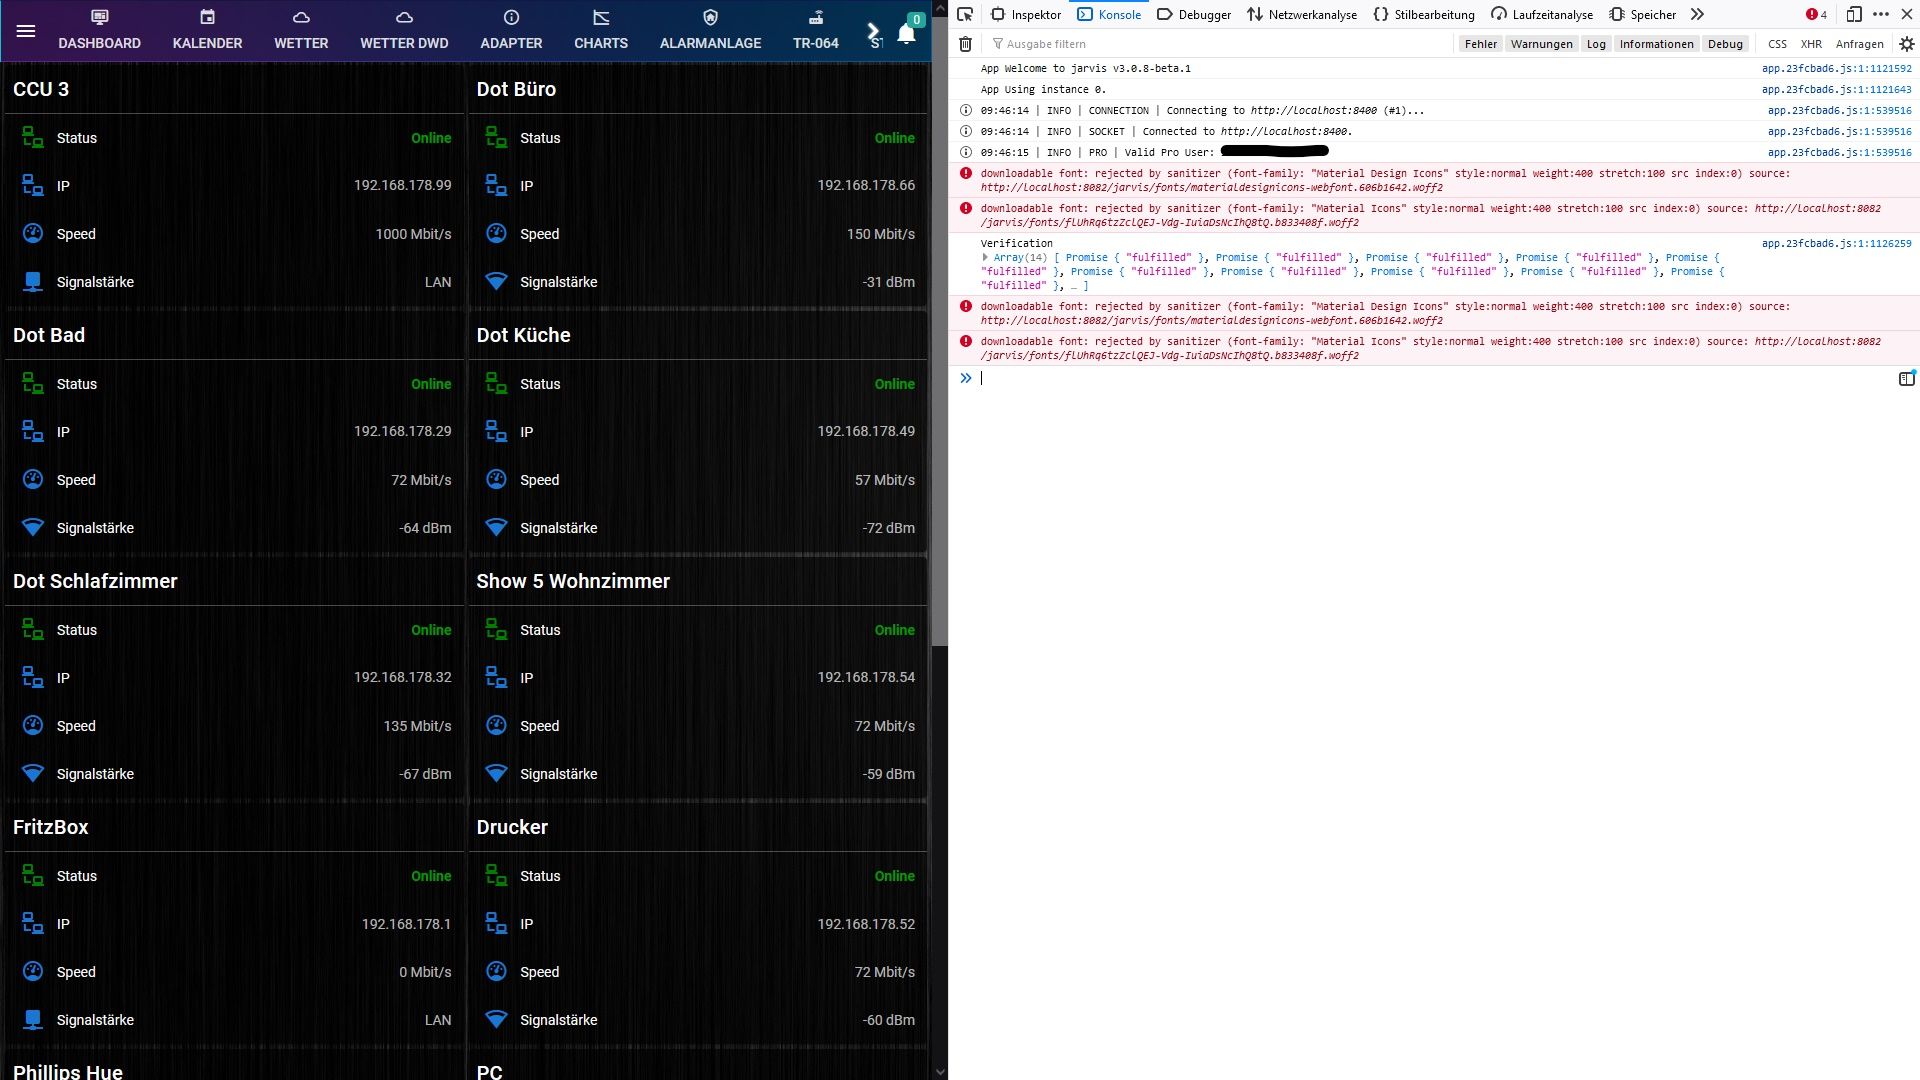Click Dot Schlafzimmer Speed gauge icon
This screenshot has width=1920, height=1080.
point(33,725)
